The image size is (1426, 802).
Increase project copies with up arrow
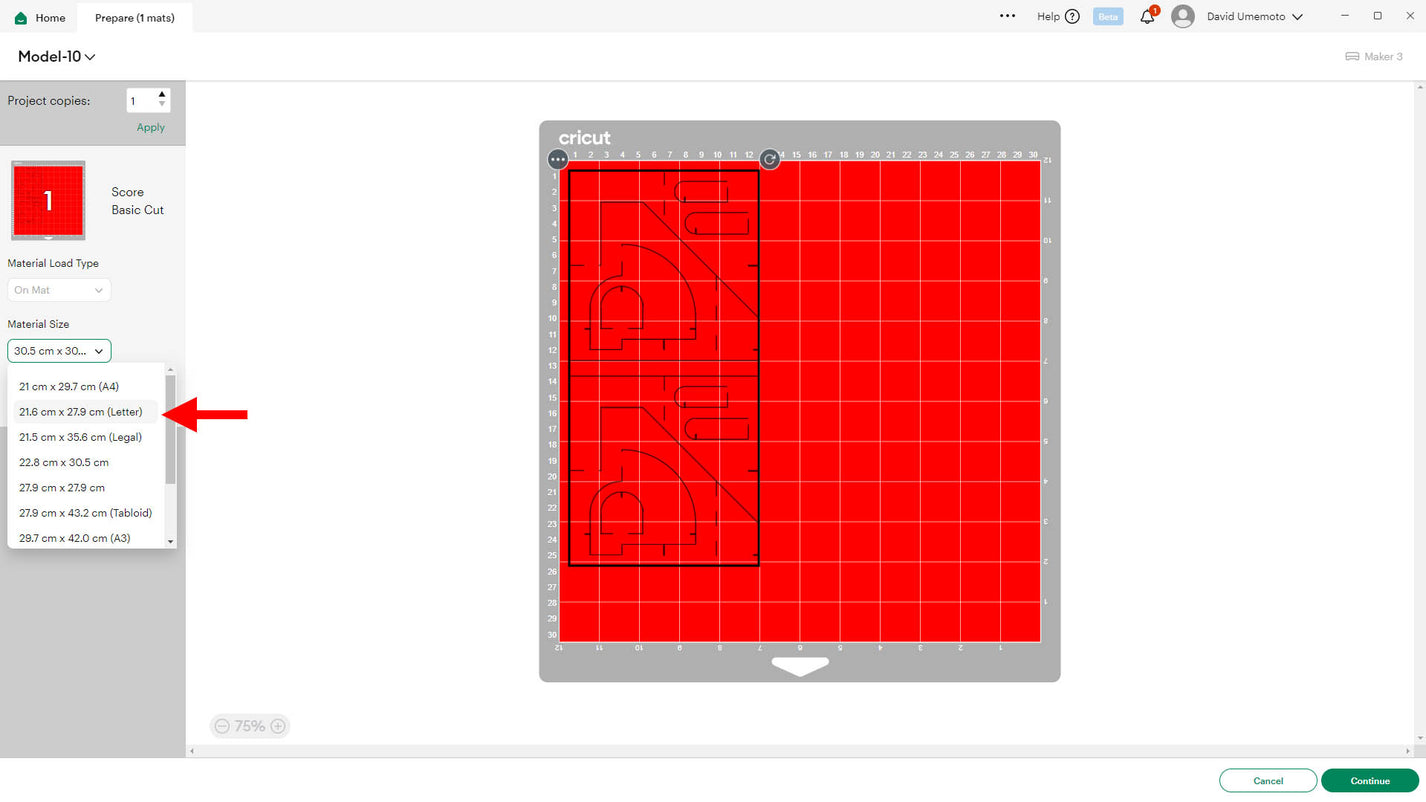click(x=162, y=95)
